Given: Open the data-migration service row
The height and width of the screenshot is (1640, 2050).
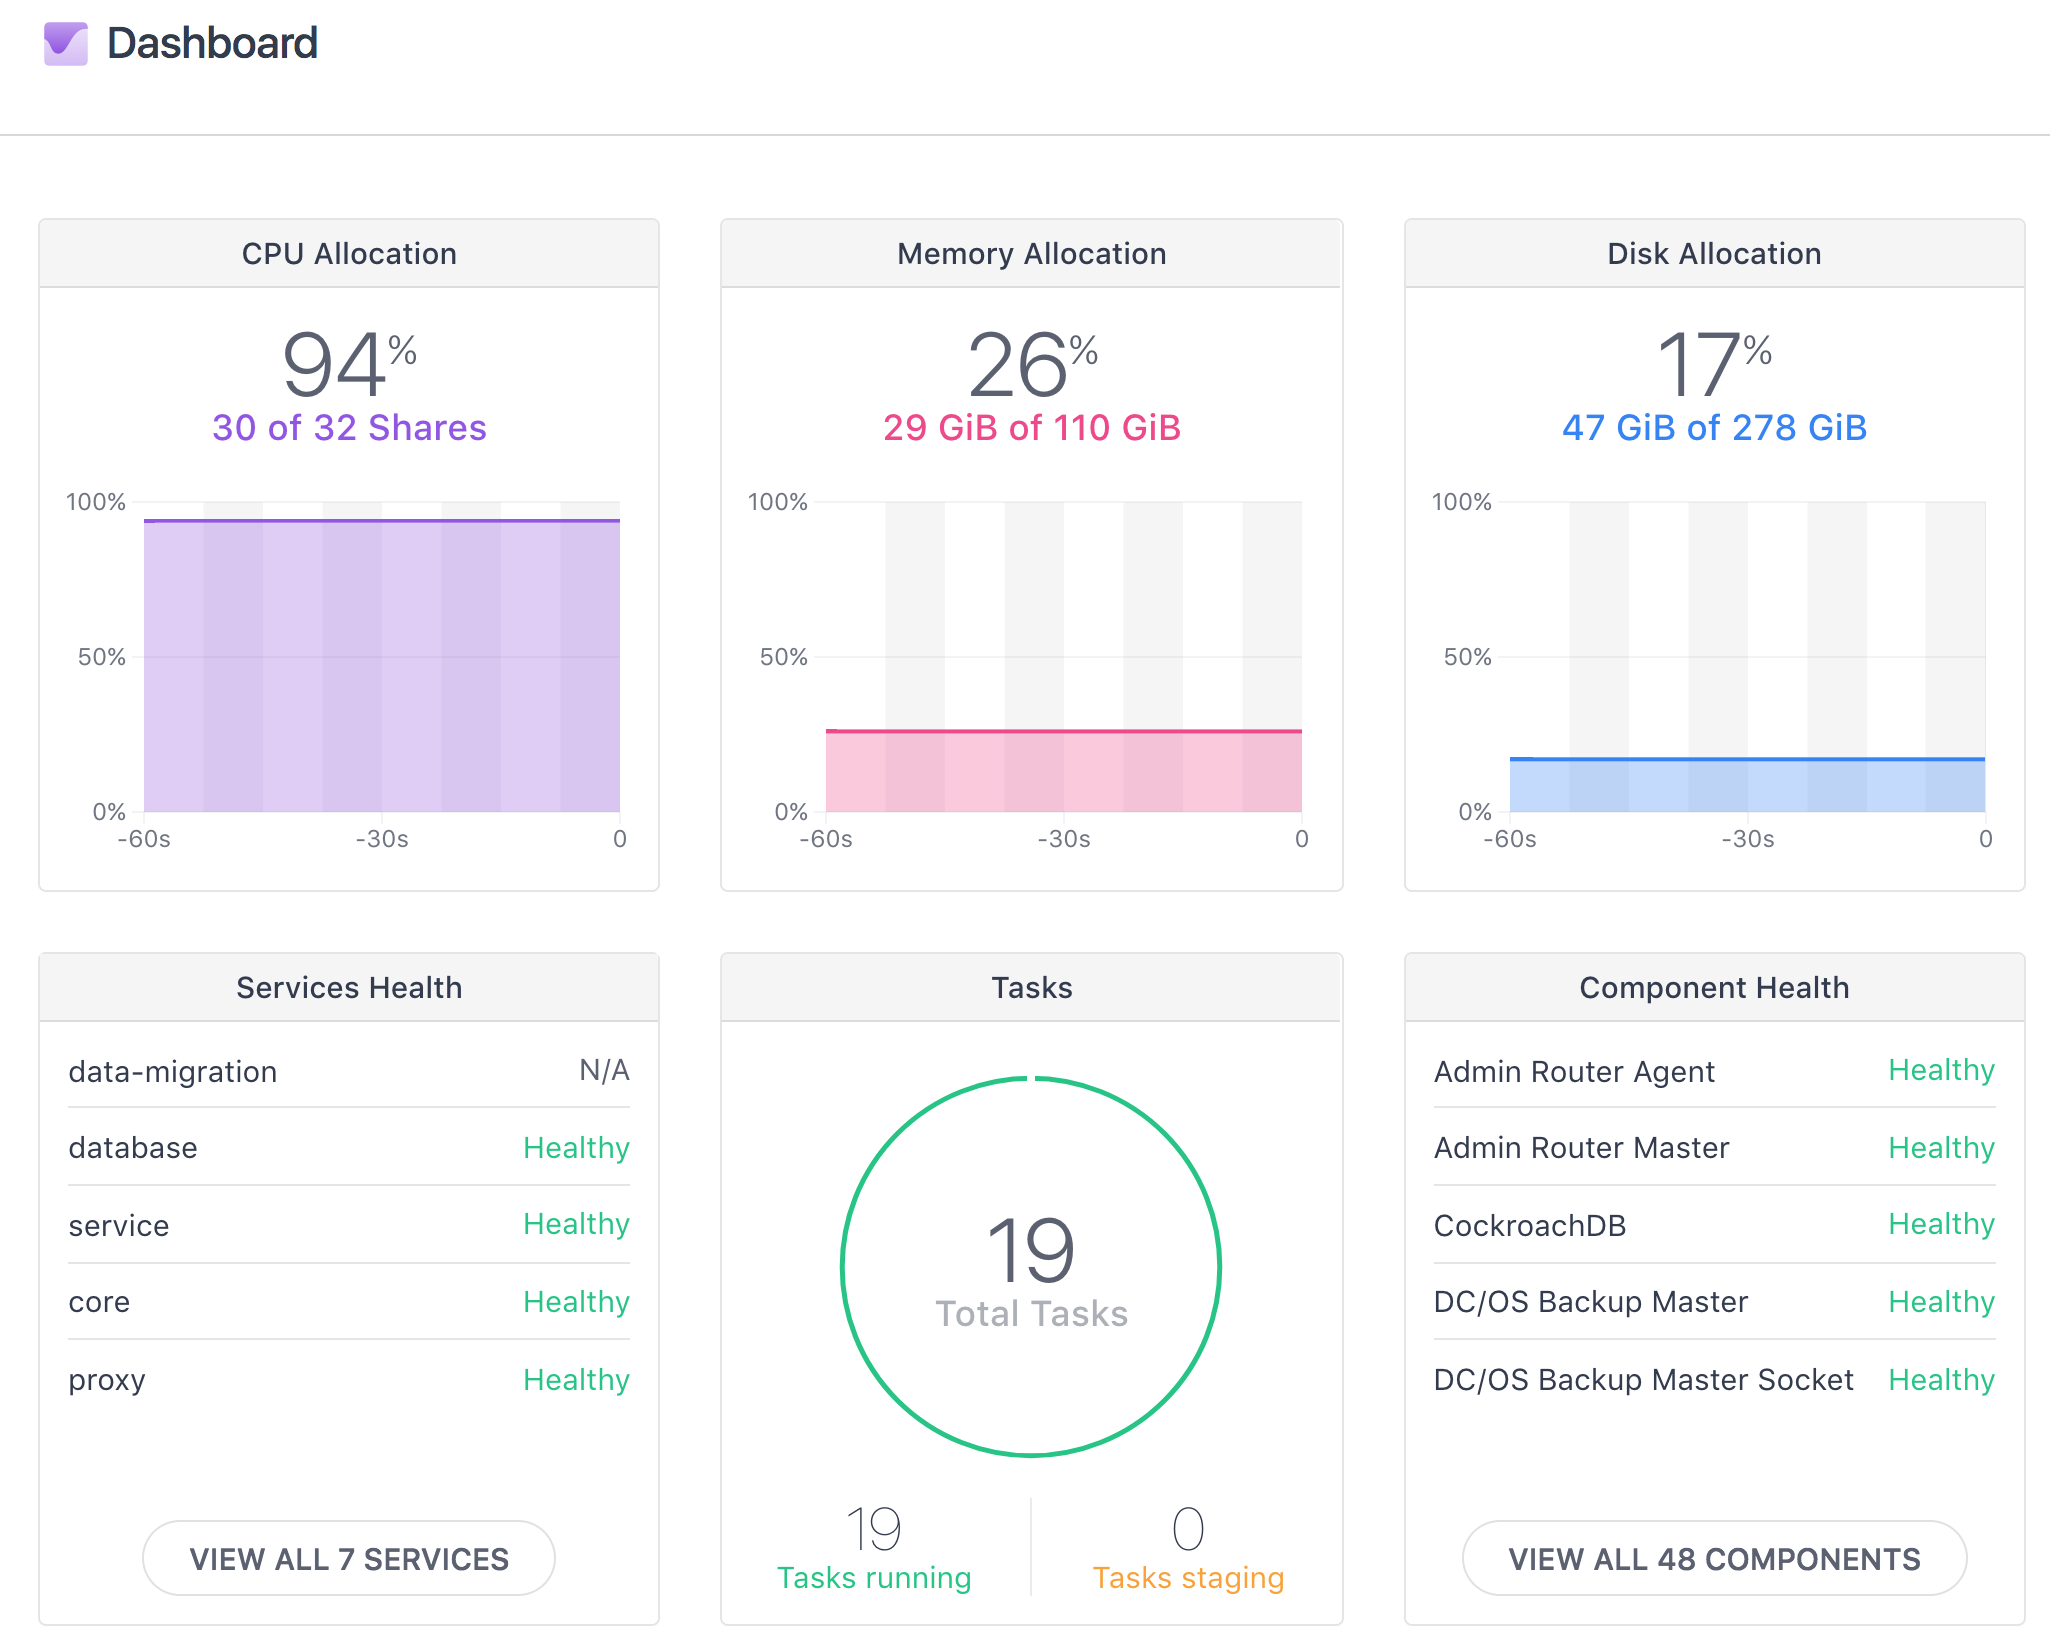Looking at the screenshot, I should [x=173, y=1072].
